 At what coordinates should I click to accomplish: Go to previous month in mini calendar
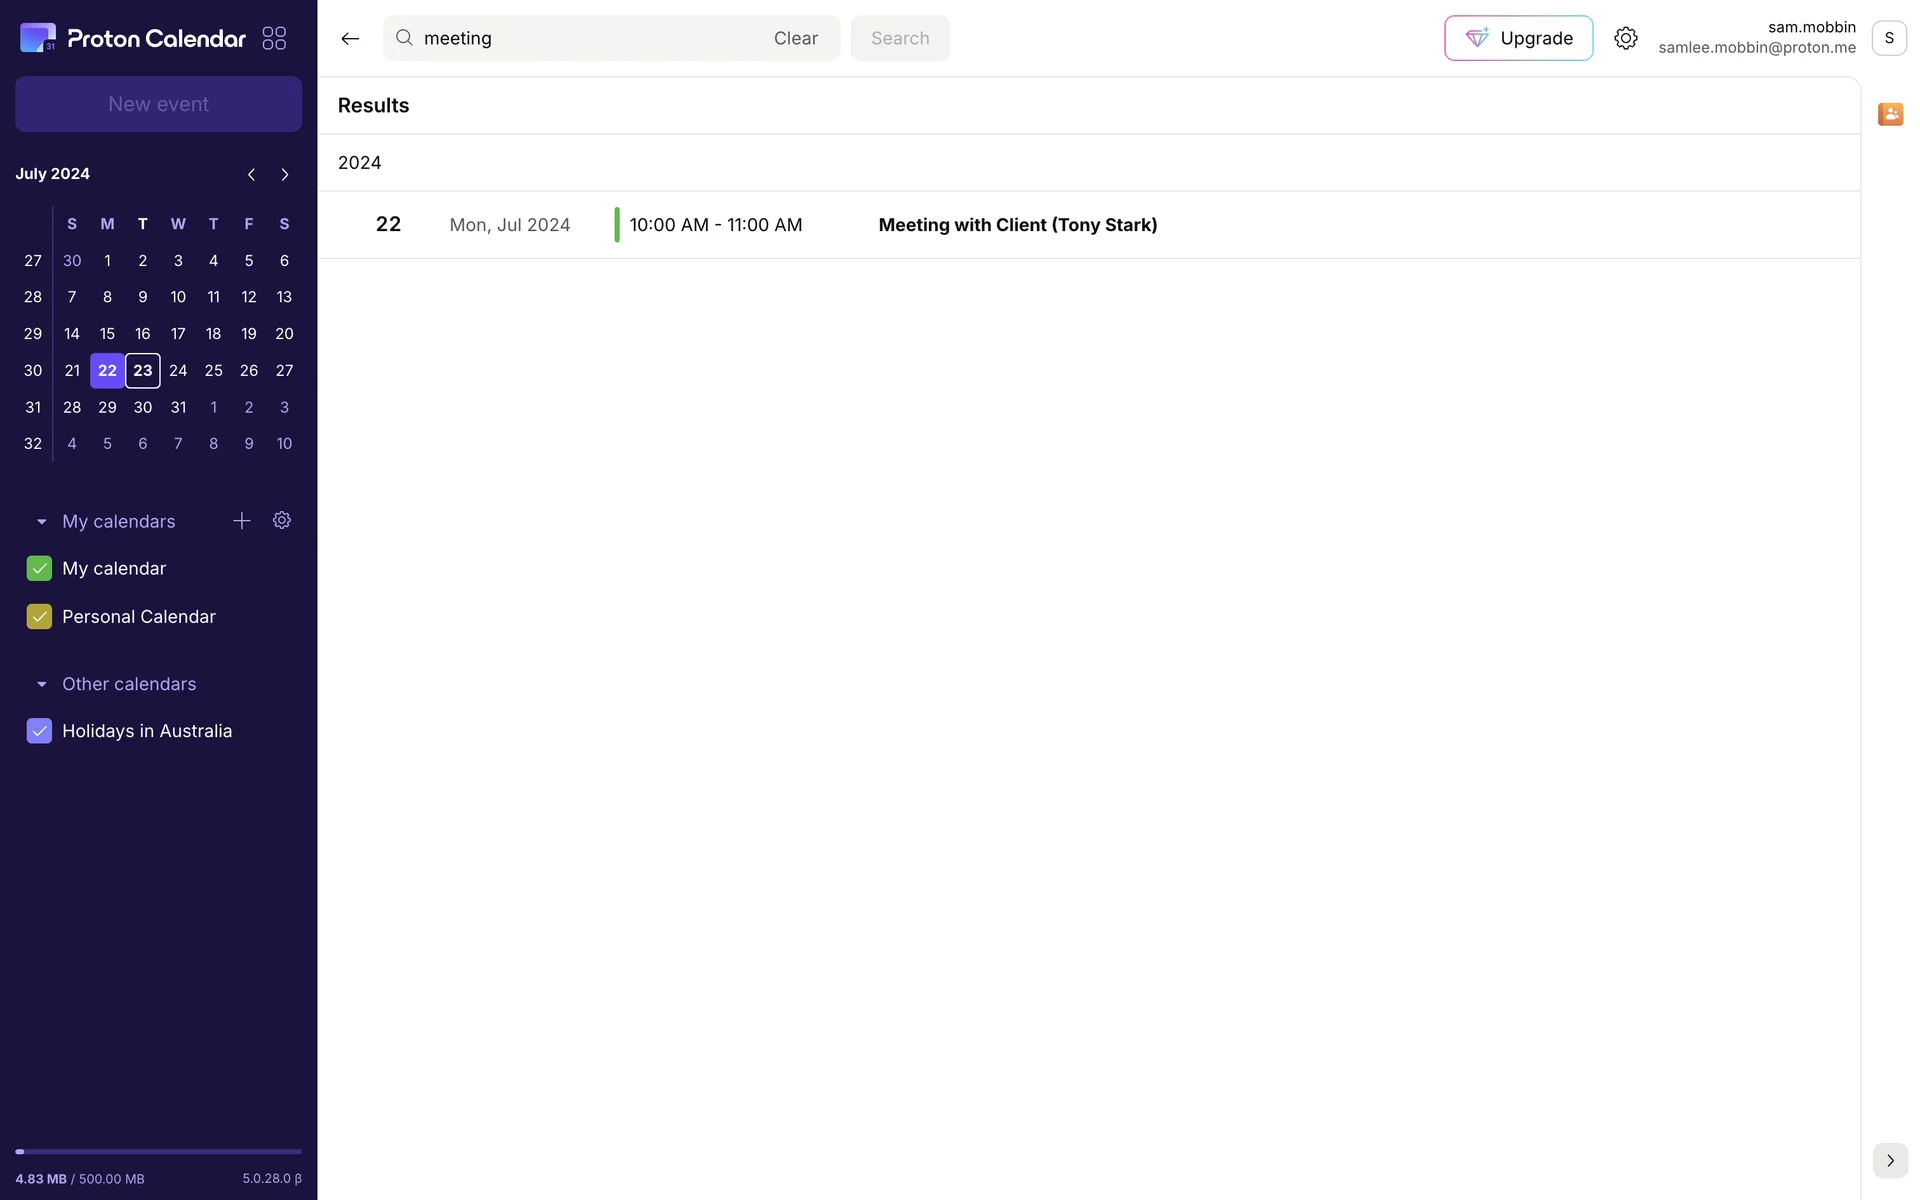(251, 174)
